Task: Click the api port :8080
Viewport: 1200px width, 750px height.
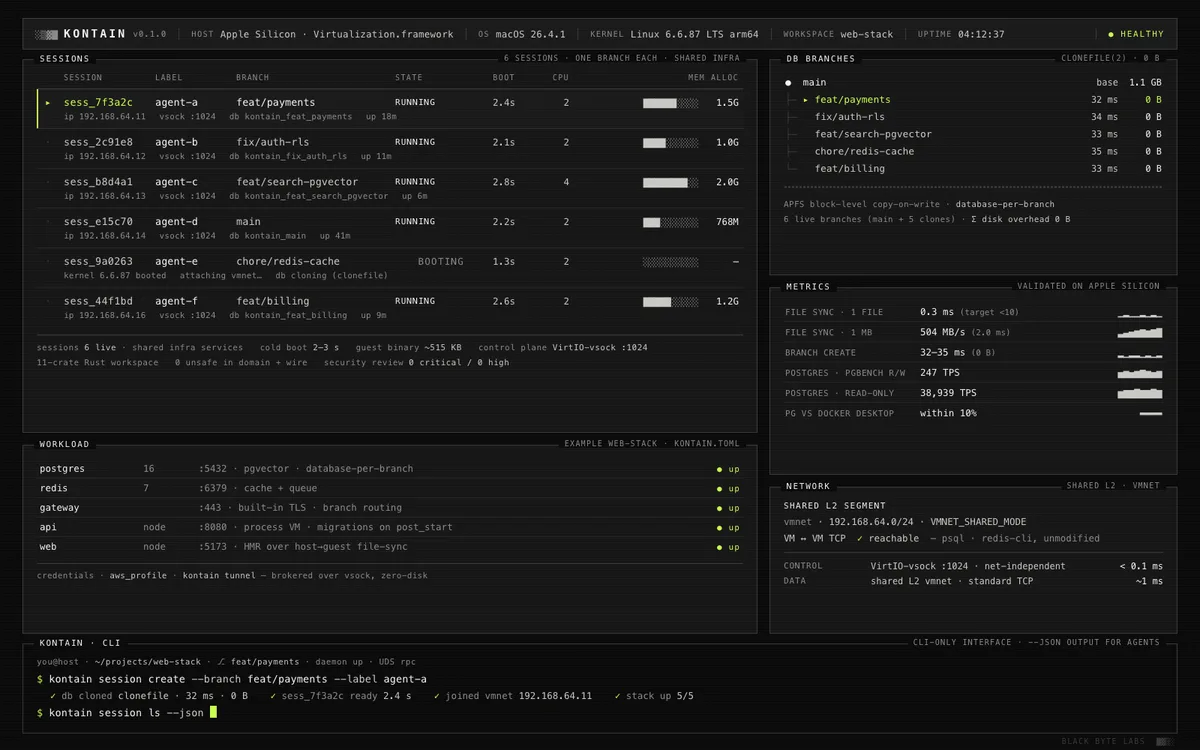Action: click(213, 527)
